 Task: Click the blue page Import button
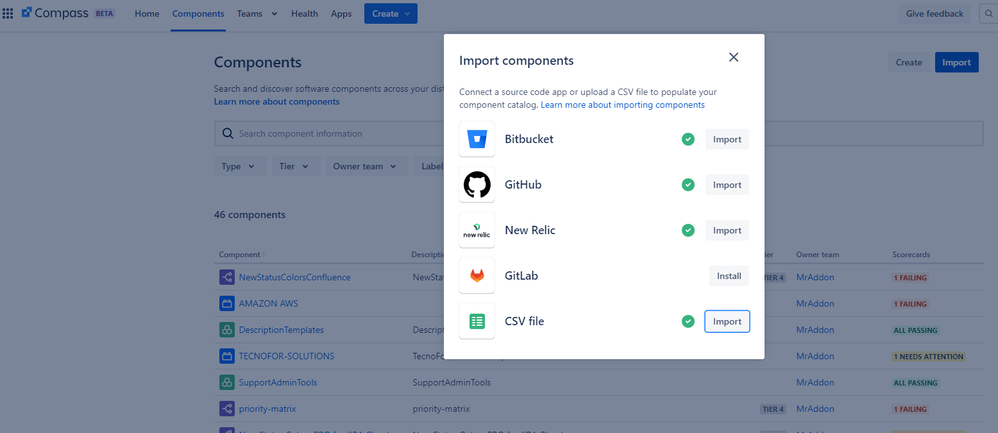tap(956, 62)
